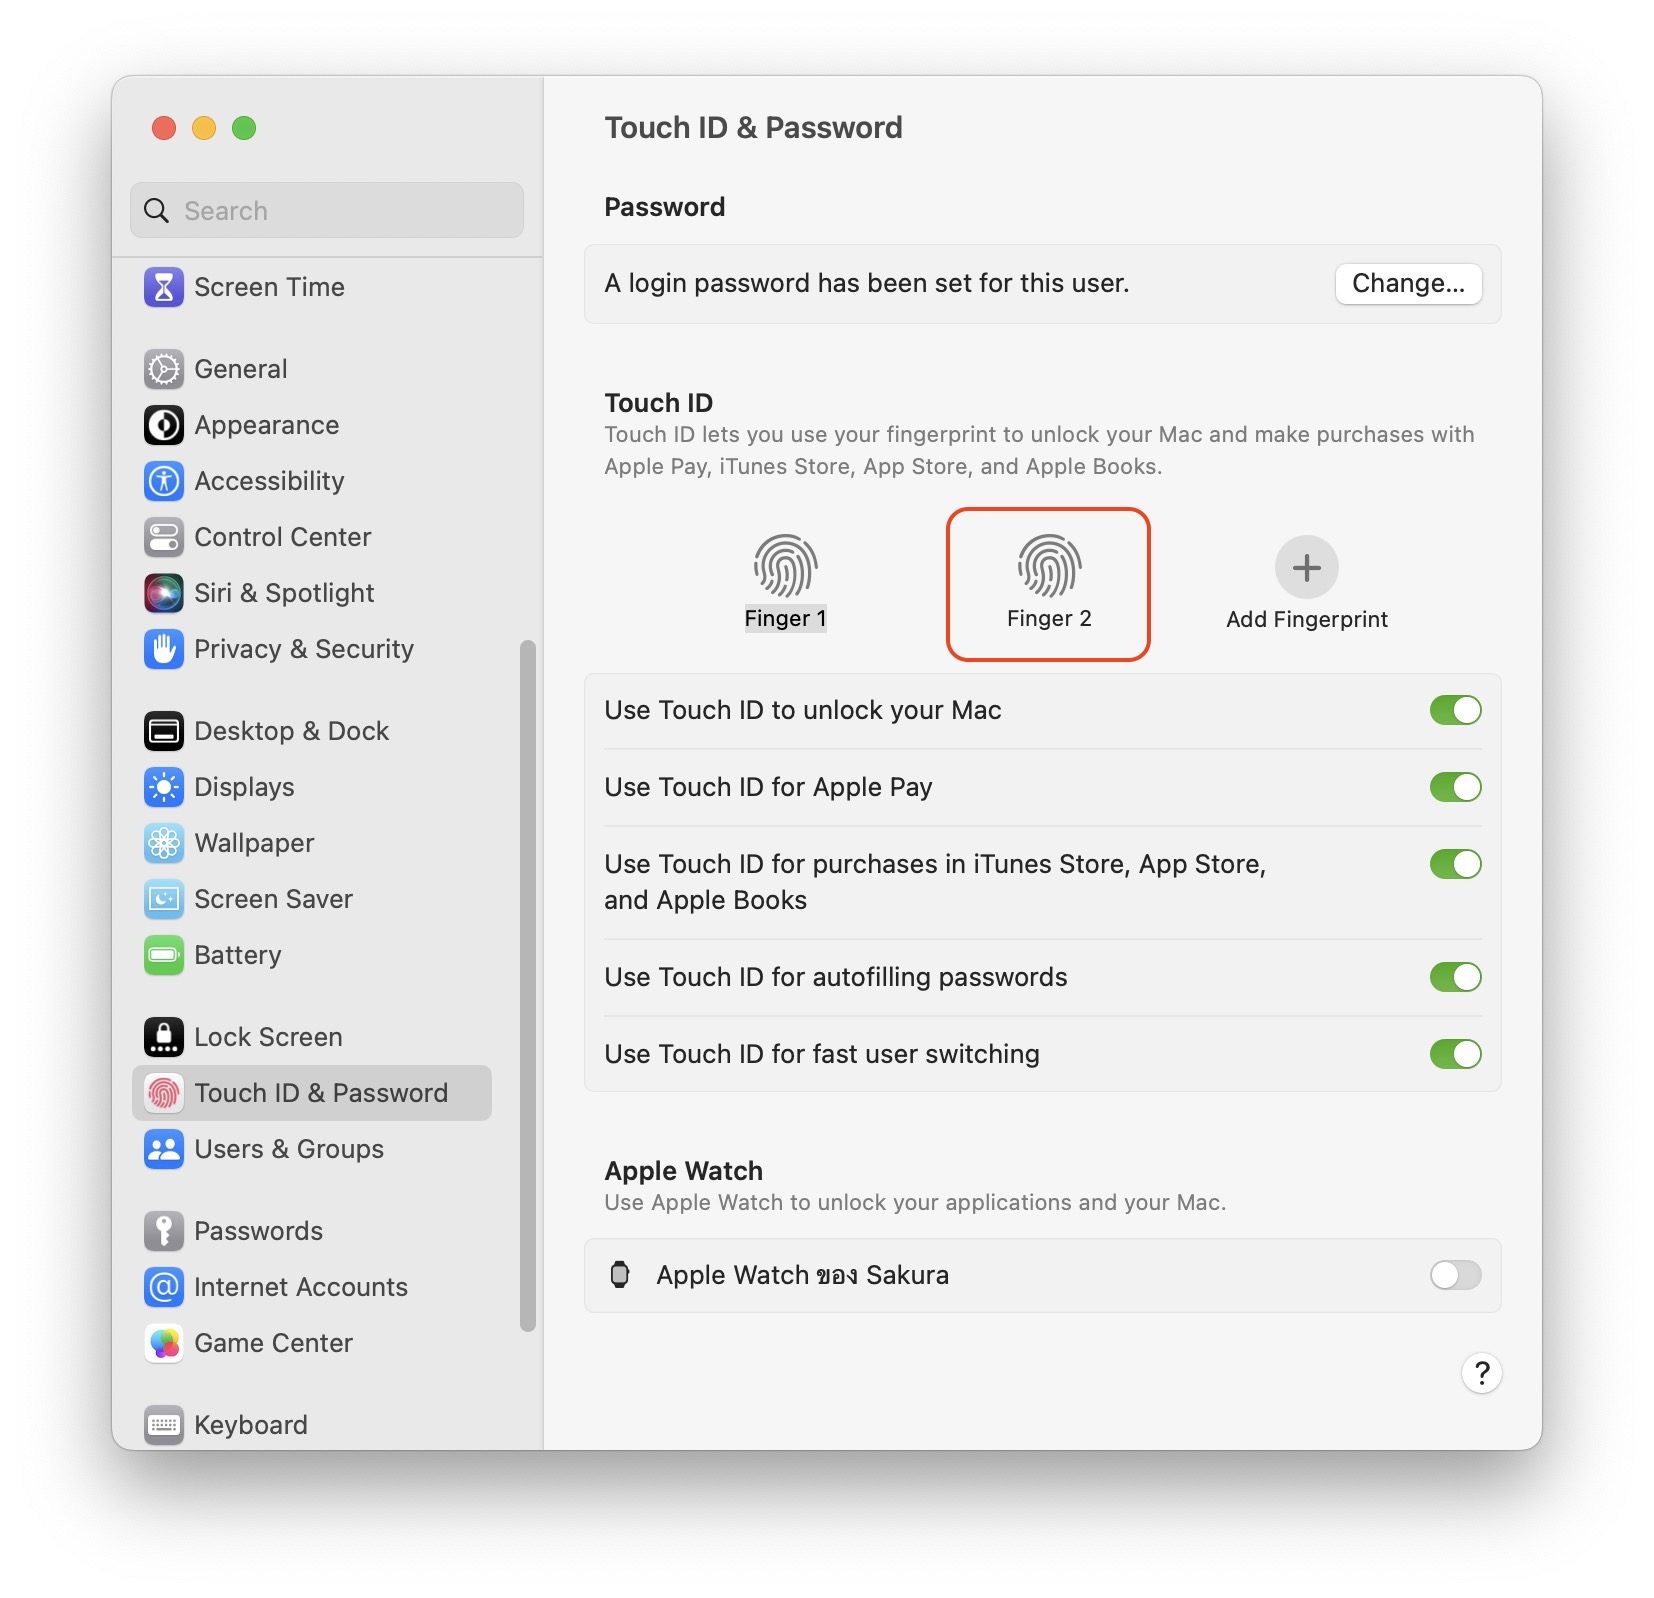Toggle Touch ID for fast user switching

(x=1455, y=1054)
